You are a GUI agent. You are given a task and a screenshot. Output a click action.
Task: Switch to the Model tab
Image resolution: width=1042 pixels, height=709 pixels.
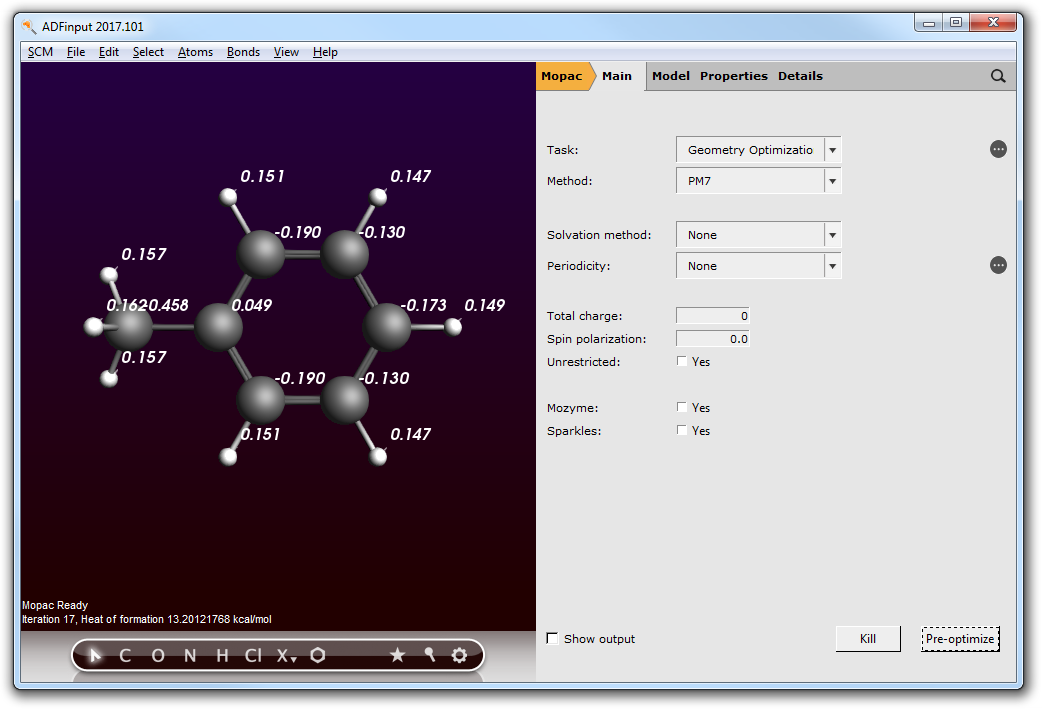[671, 76]
